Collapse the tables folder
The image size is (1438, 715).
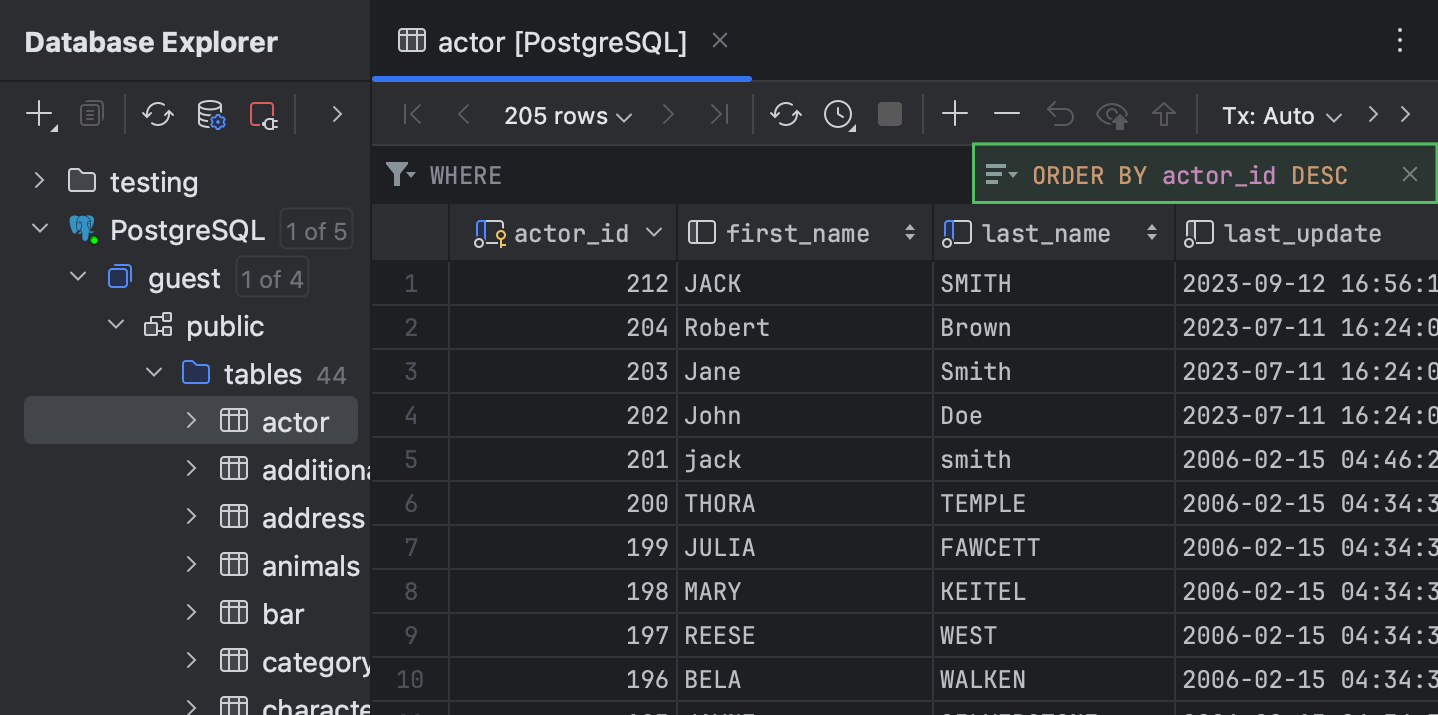point(154,373)
